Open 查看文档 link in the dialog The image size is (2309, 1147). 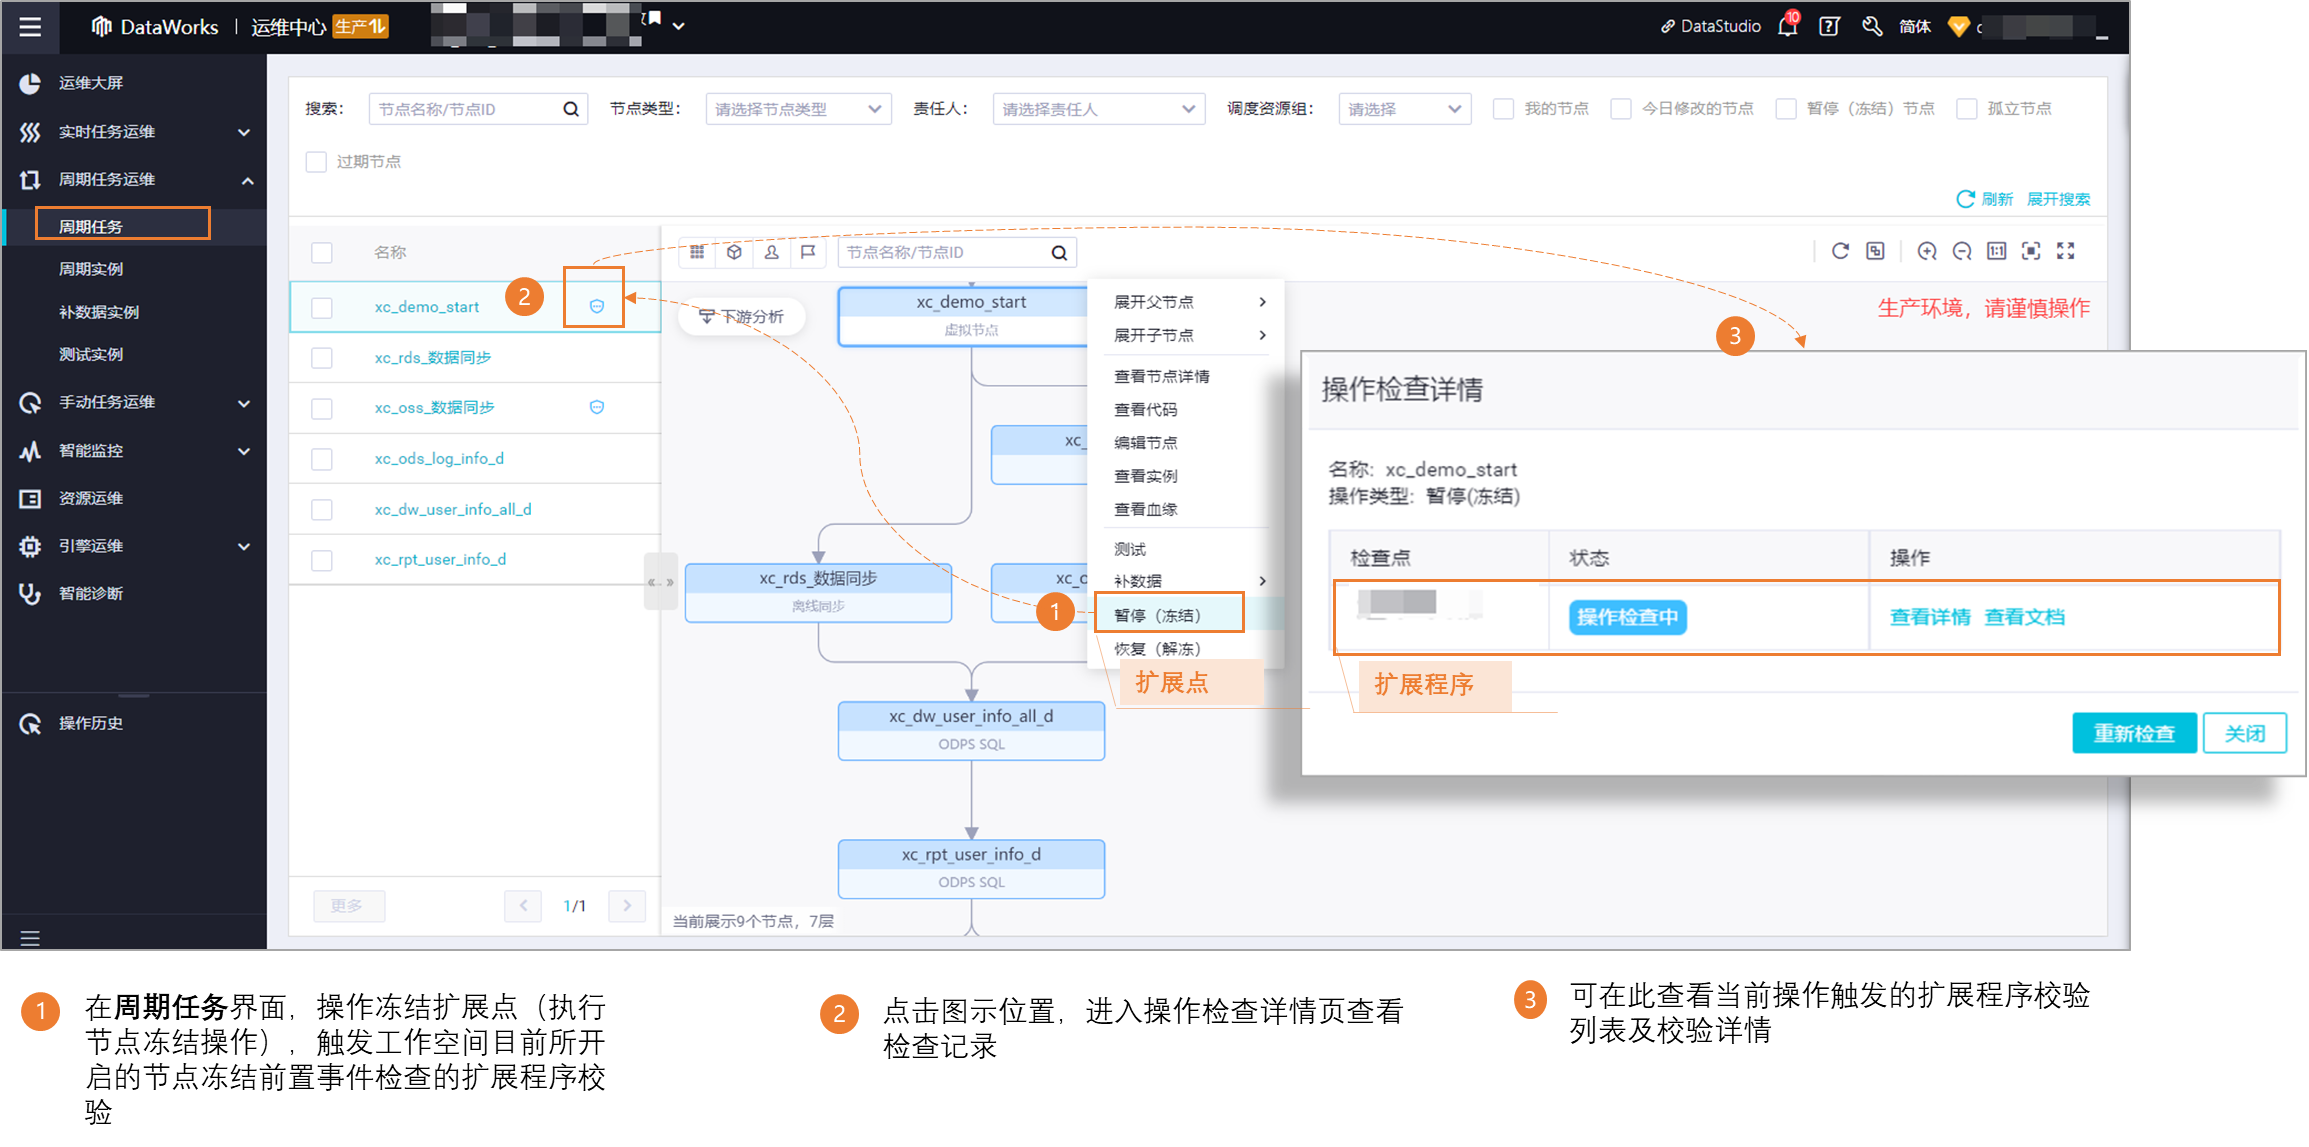[x=2024, y=617]
